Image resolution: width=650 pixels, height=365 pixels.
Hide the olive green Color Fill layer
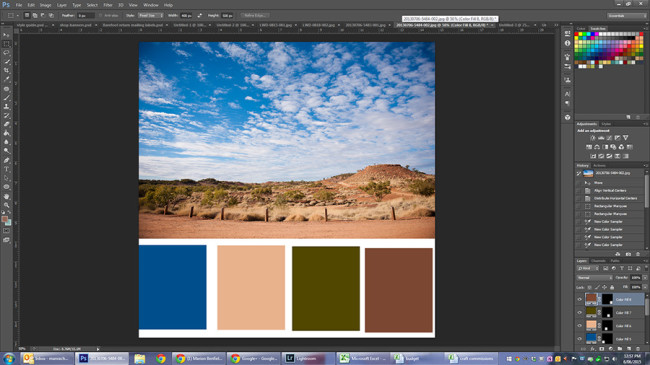(x=580, y=312)
